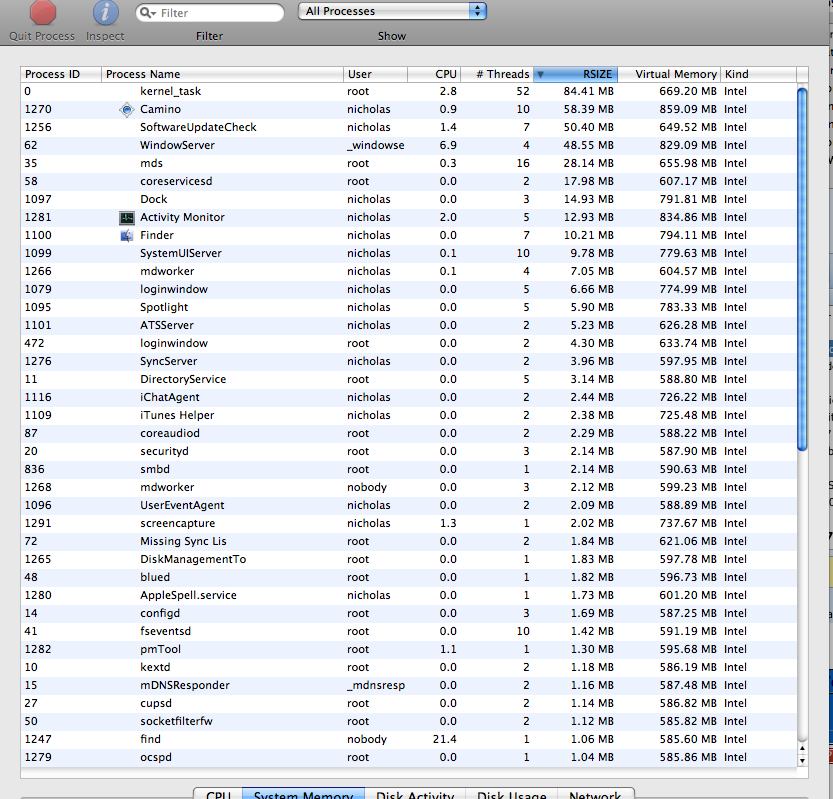The height and width of the screenshot is (799, 833).
Task: Select the DiskManagementTo process
Action: pos(409,560)
